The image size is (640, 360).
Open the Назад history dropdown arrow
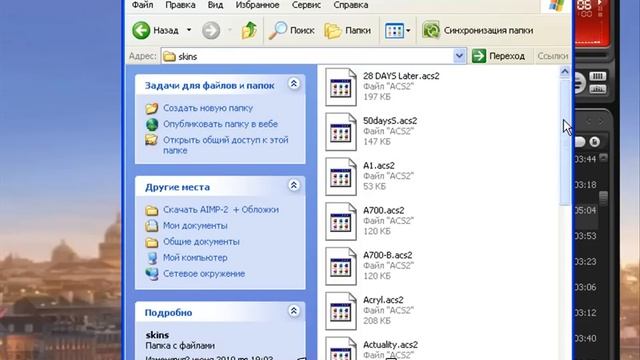point(189,30)
